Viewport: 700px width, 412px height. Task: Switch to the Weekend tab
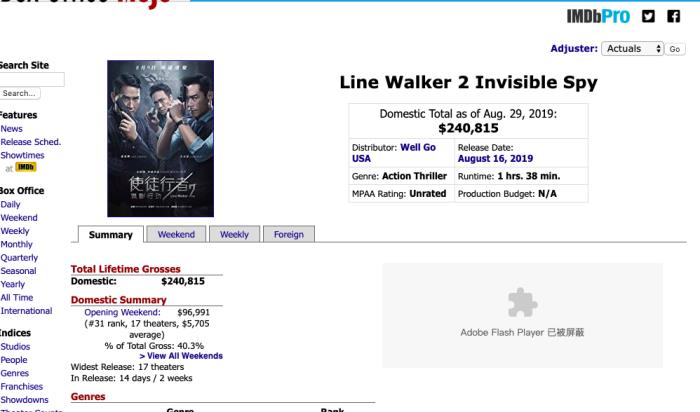(176, 234)
